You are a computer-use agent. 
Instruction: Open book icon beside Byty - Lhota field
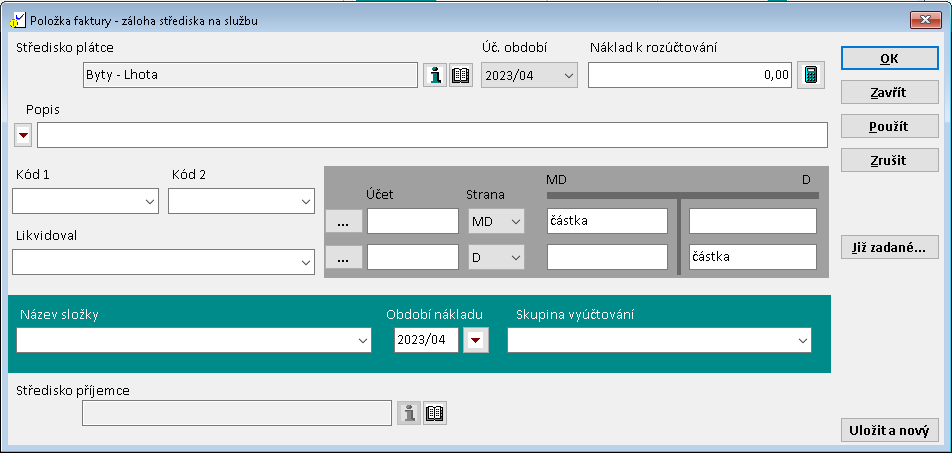(x=460, y=75)
